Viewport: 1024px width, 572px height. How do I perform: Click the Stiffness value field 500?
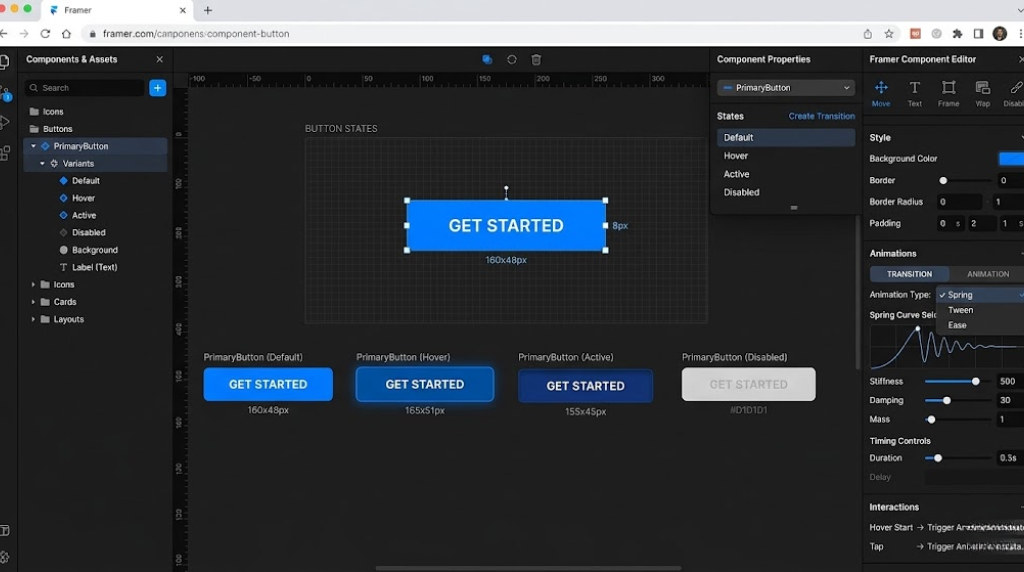pyautogui.click(x=1009, y=381)
